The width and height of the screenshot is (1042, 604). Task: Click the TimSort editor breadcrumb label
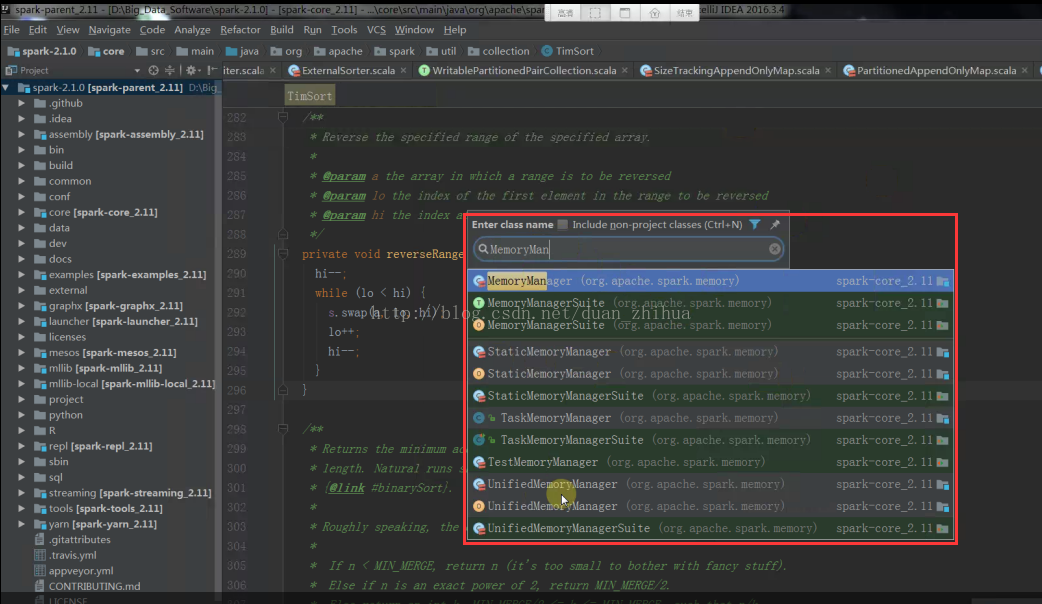click(x=309, y=96)
